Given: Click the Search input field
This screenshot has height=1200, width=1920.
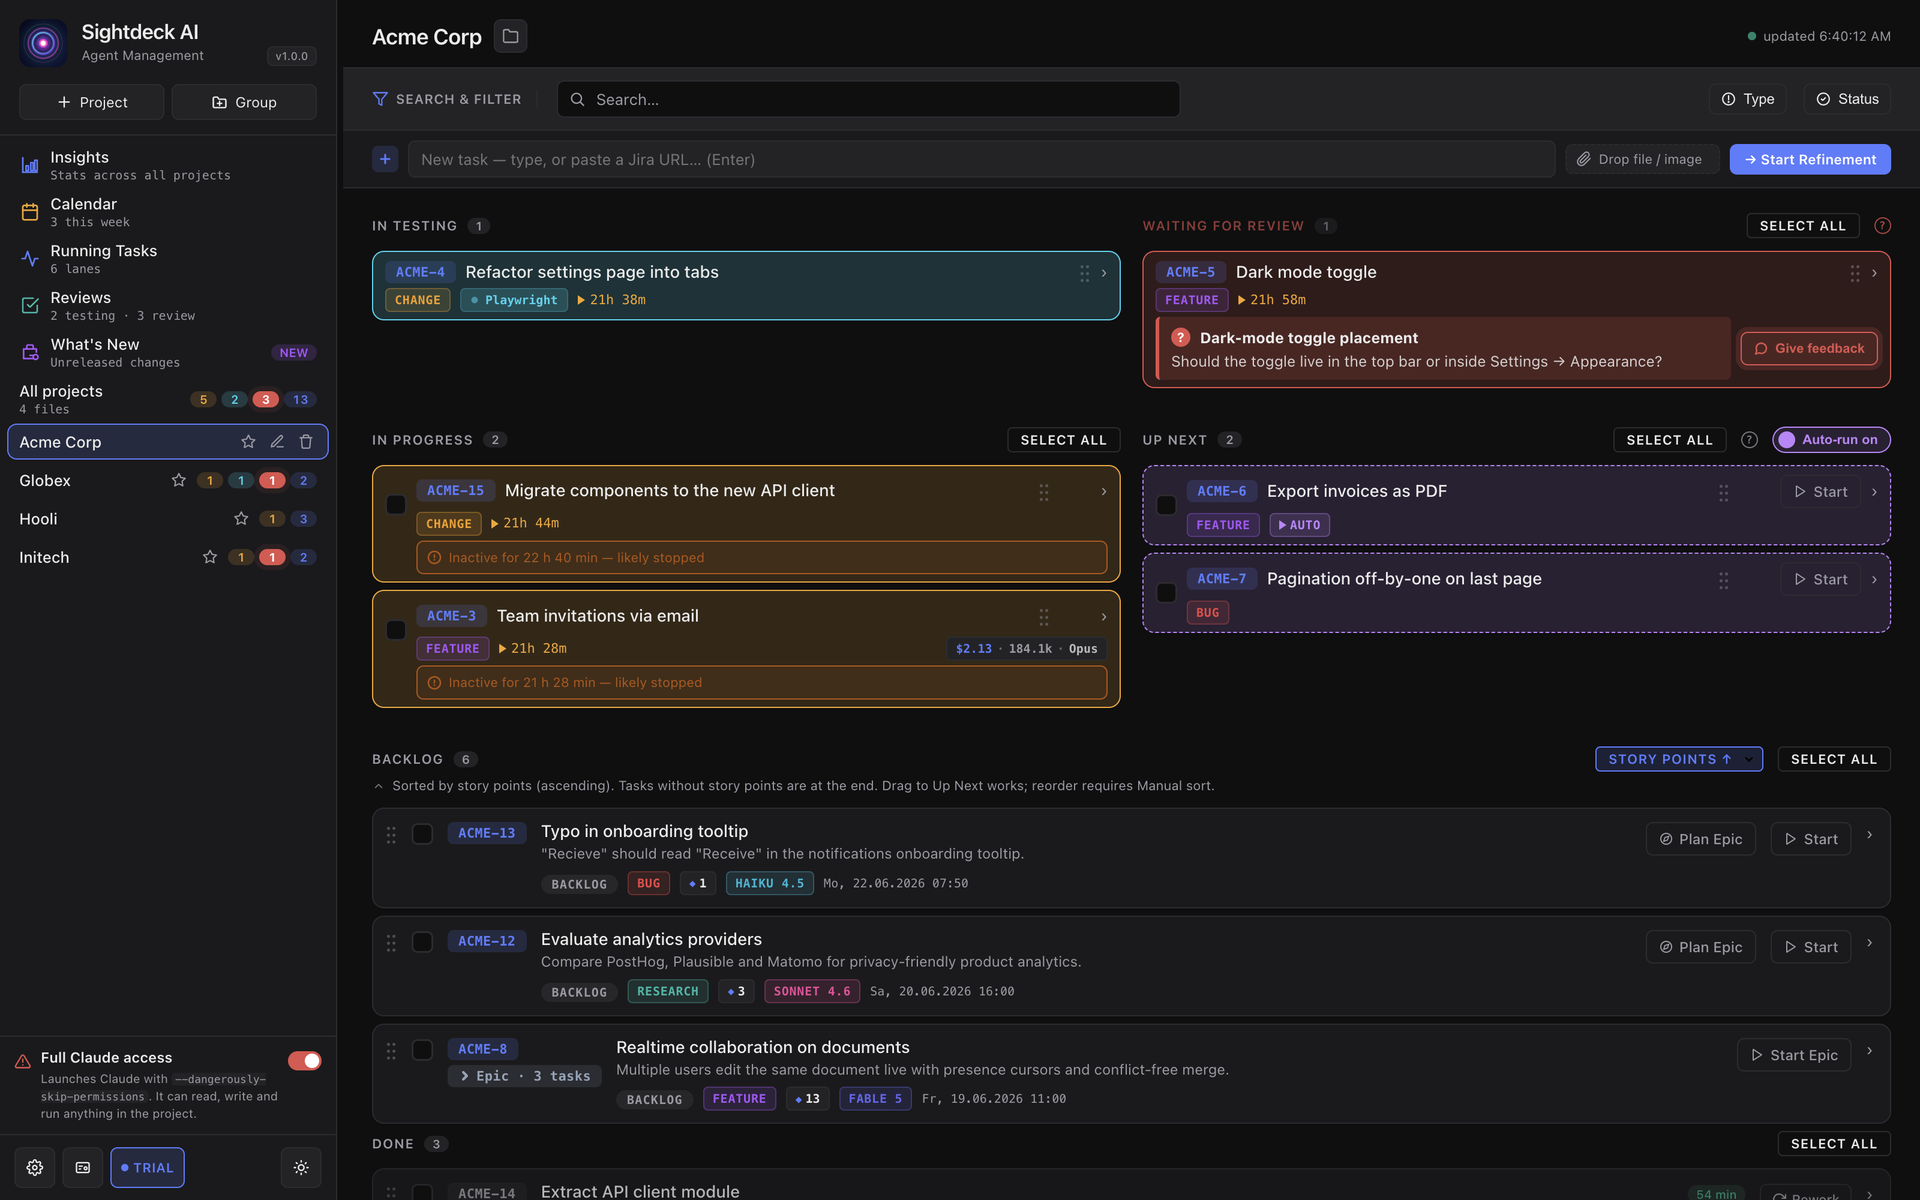Looking at the screenshot, I should pos(868,99).
